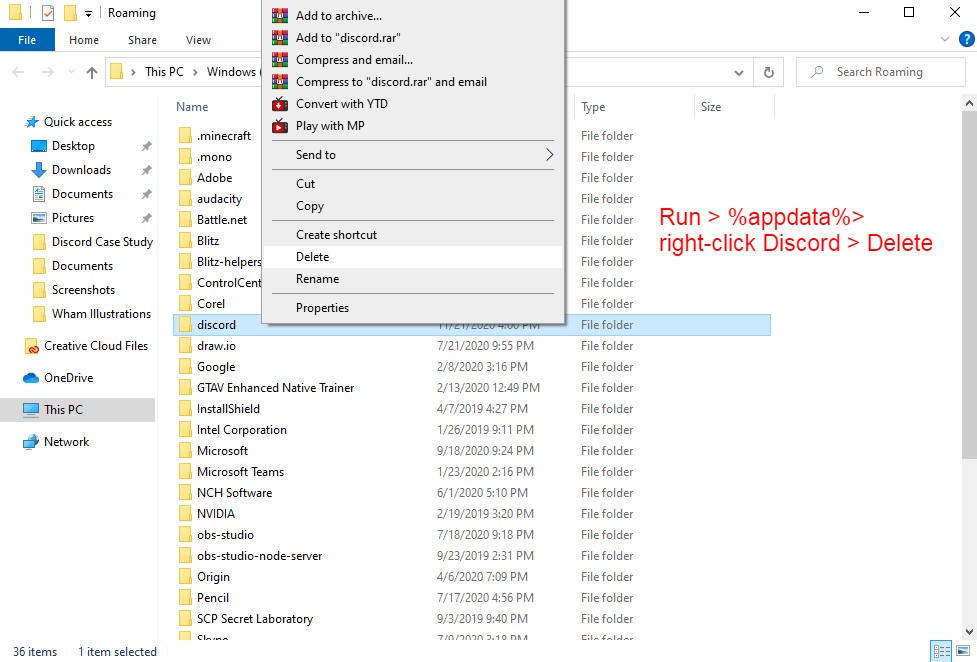
Task: Click the discord folder icon in file list
Action: pyautogui.click(x=185, y=325)
